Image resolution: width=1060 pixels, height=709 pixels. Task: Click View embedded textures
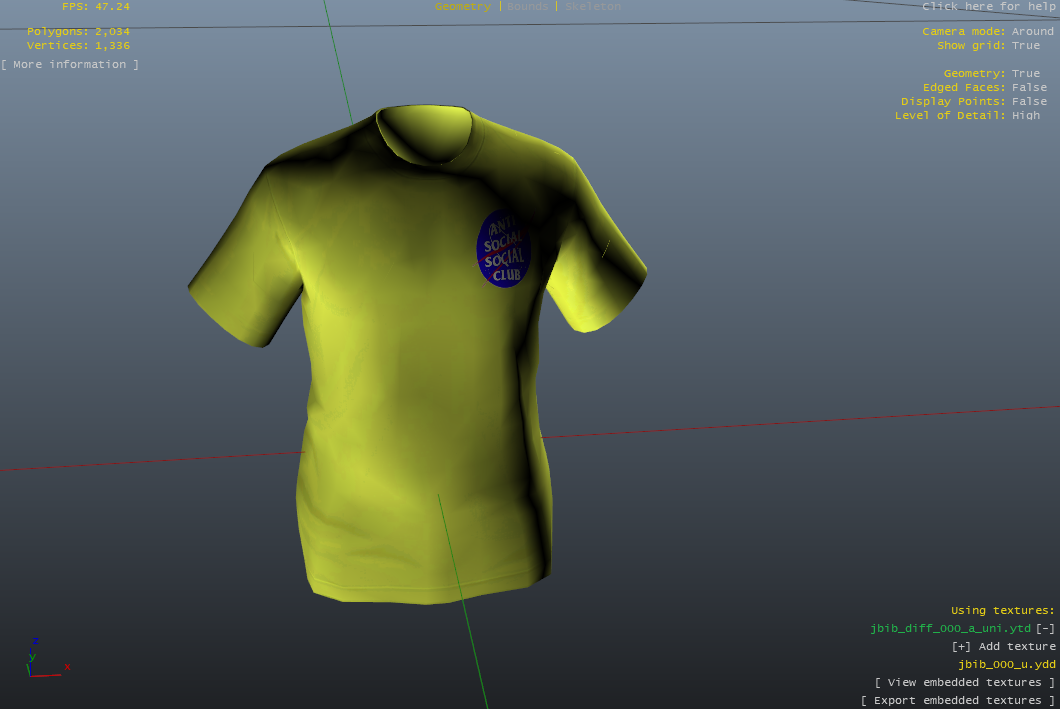click(965, 683)
